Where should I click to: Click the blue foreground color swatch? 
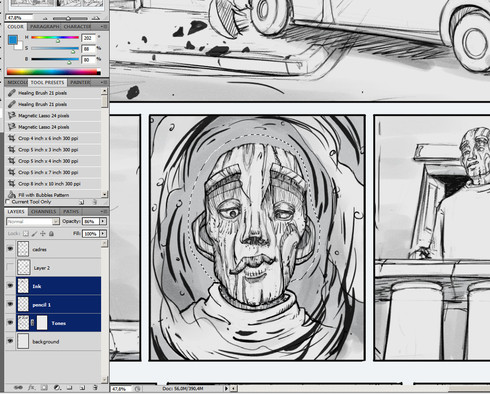pos(13,40)
